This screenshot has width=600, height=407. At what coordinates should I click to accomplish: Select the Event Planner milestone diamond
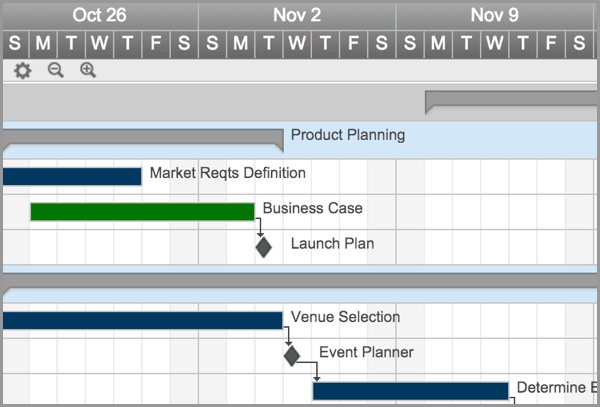(291, 355)
